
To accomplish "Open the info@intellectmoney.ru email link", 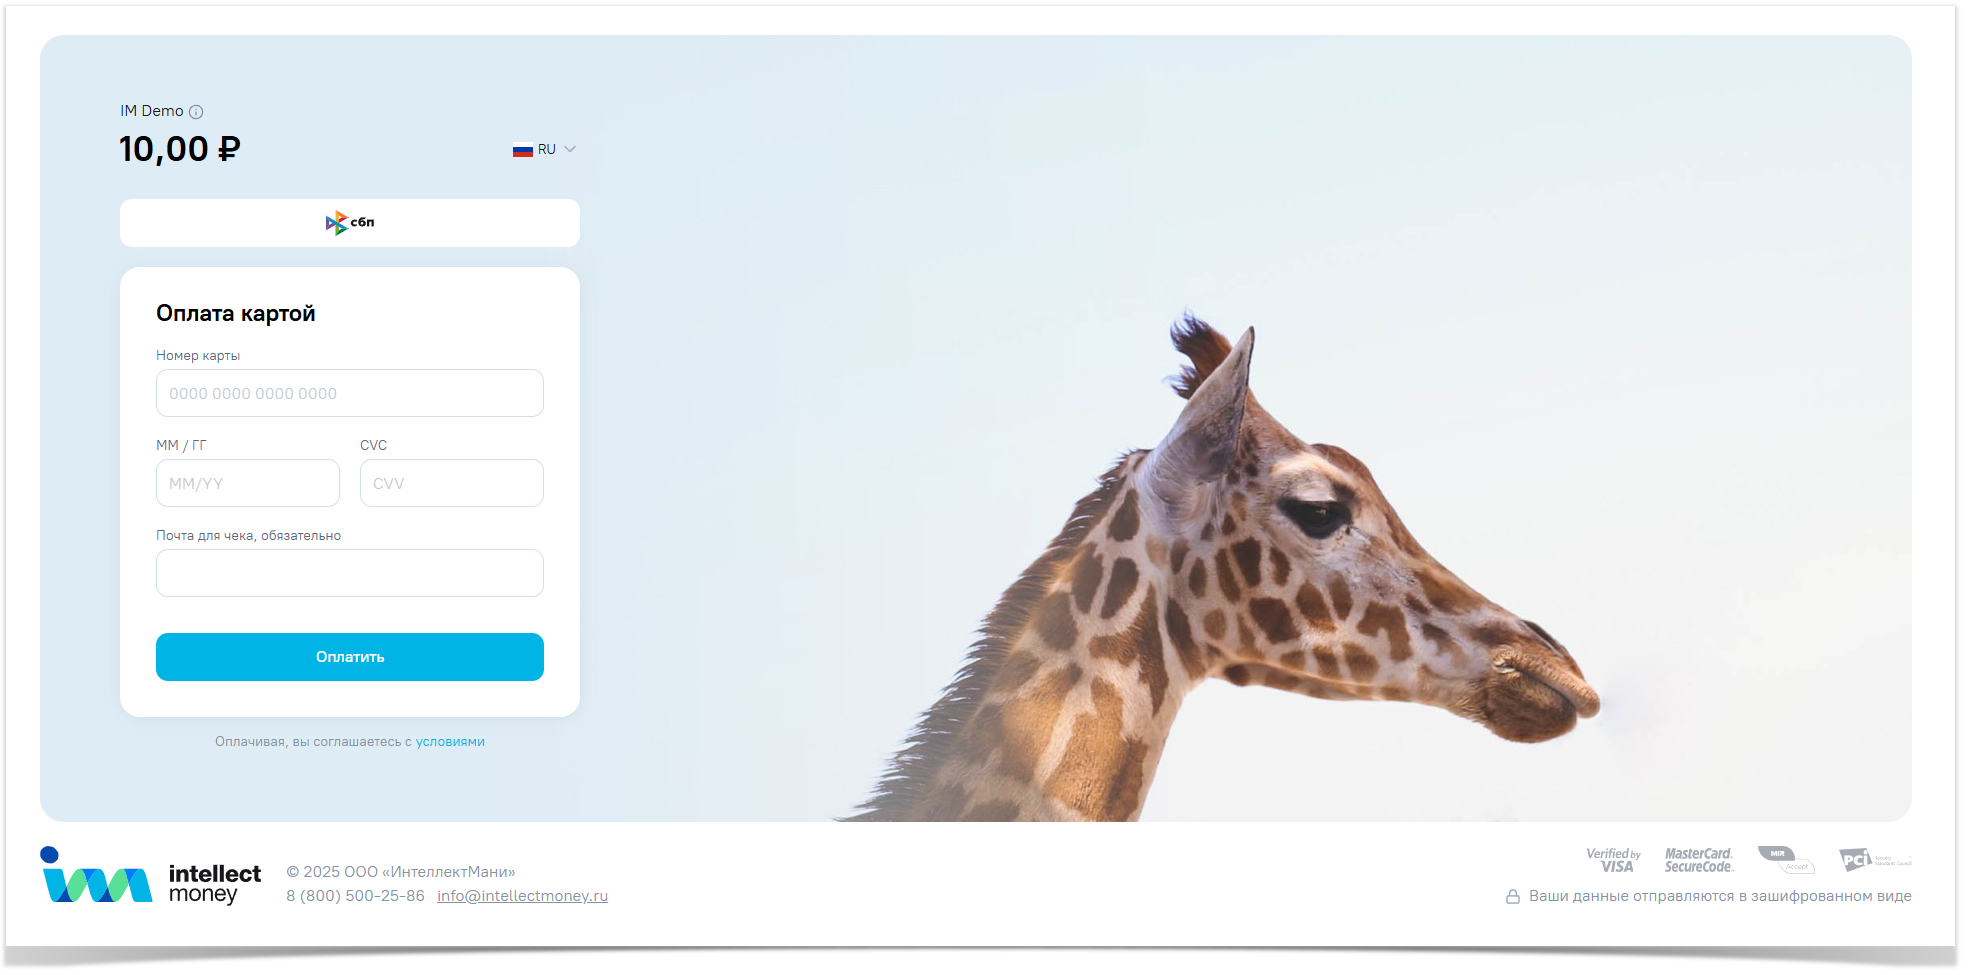I will click(522, 896).
